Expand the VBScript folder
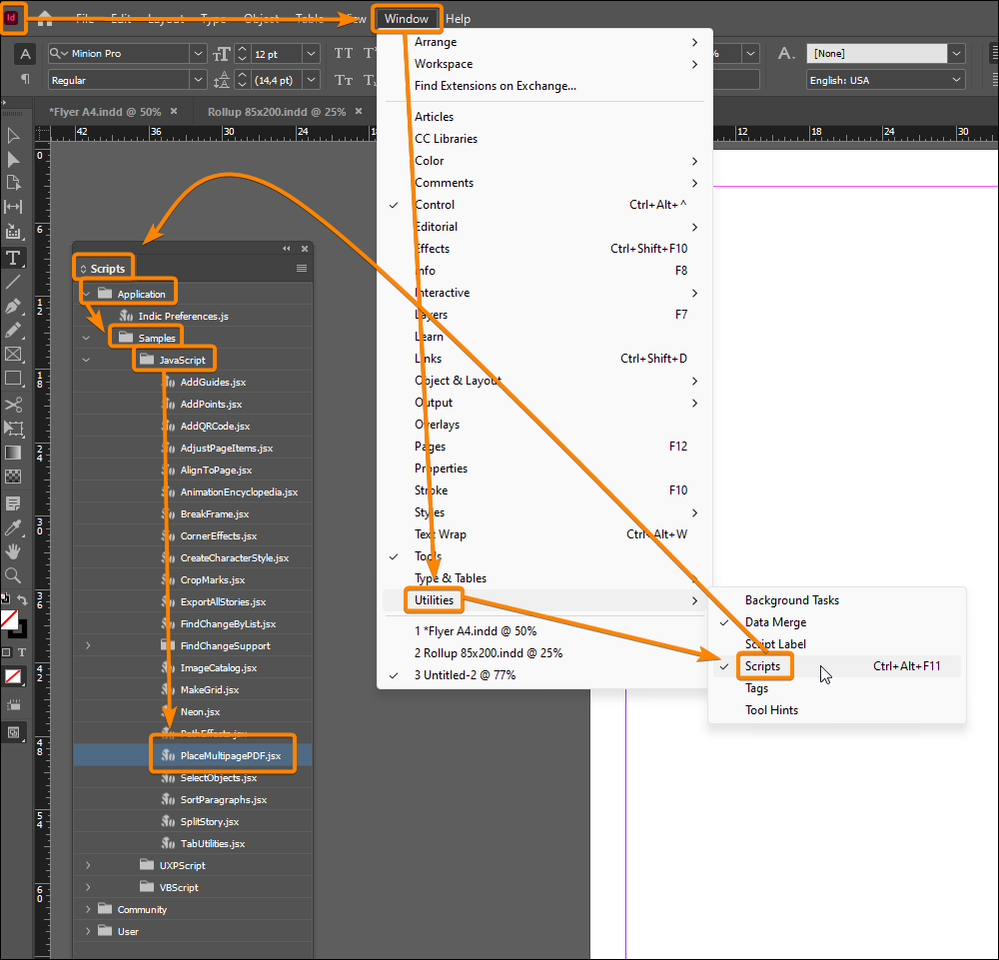Screen dimensions: 999x960 (88, 887)
